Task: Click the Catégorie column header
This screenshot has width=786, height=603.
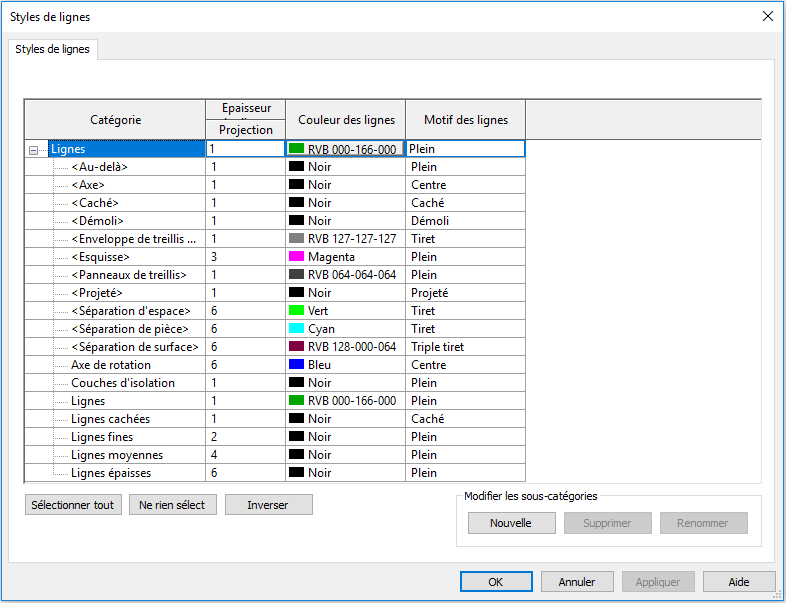Action: click(x=115, y=120)
